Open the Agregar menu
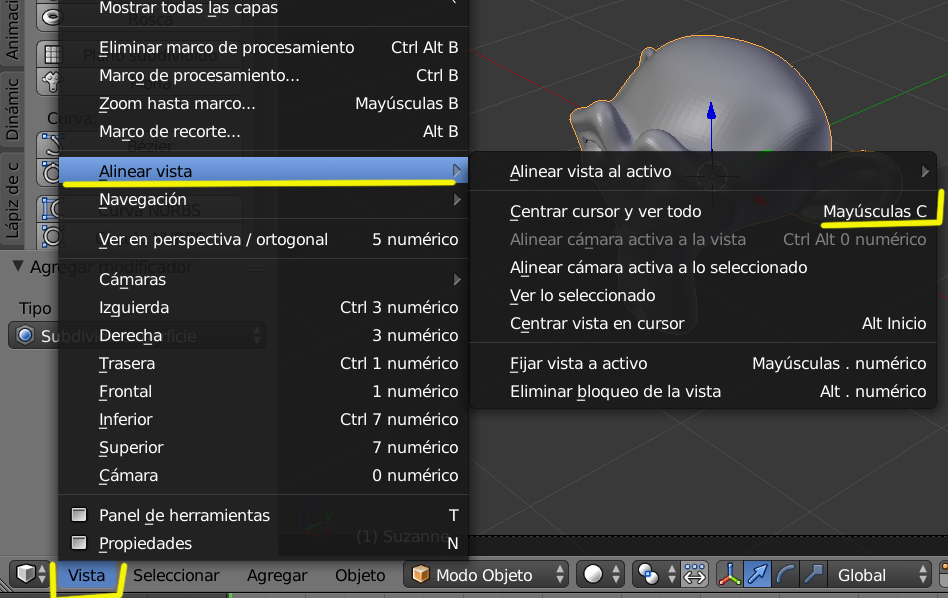This screenshot has width=948, height=598. point(277,575)
